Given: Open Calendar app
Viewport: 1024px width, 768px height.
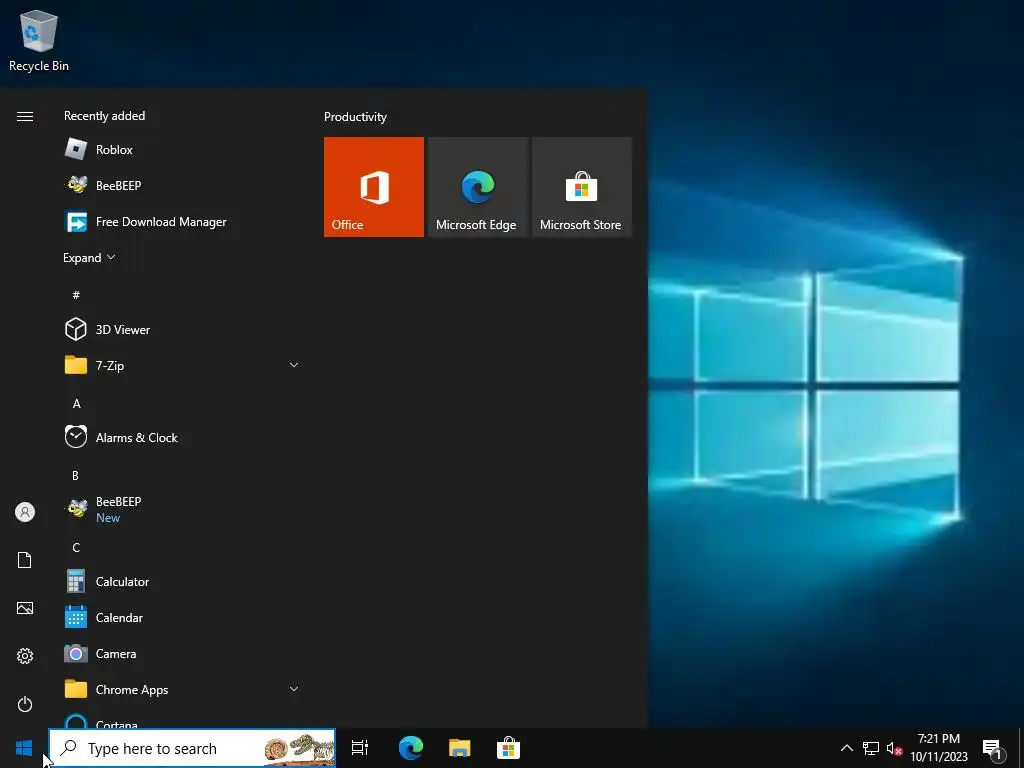Looking at the screenshot, I should pyautogui.click(x=182, y=617).
